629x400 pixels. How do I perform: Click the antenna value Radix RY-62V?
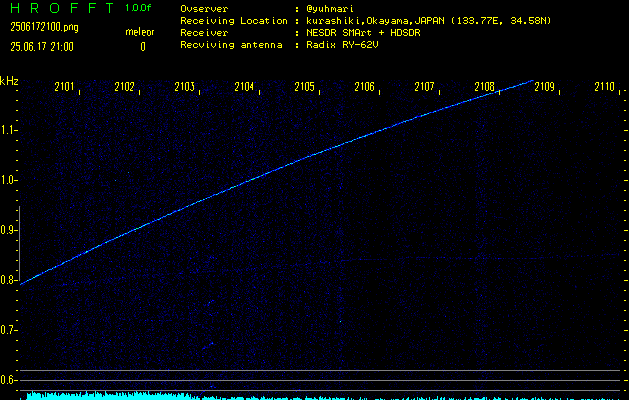tap(342, 45)
